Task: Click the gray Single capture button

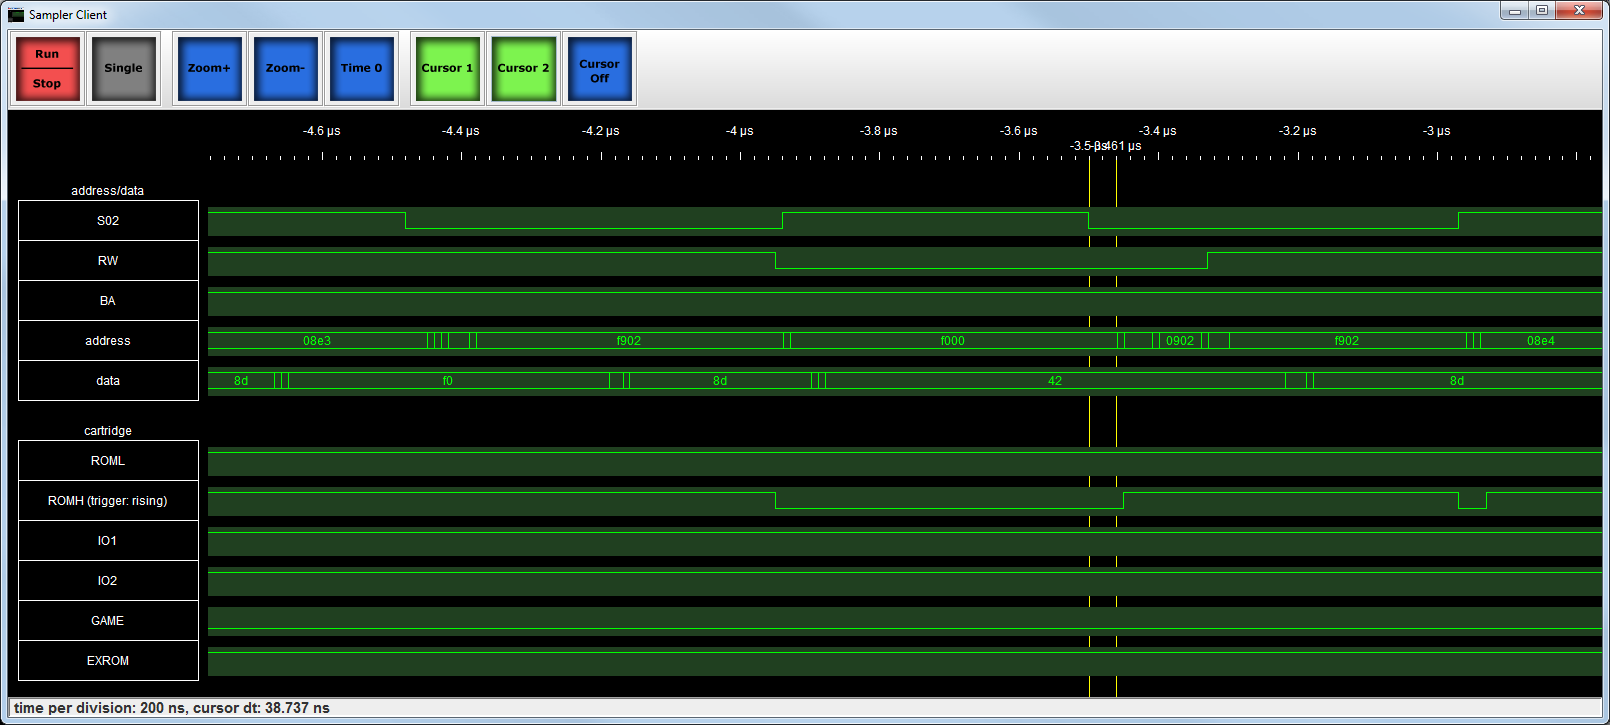Action: pos(123,68)
